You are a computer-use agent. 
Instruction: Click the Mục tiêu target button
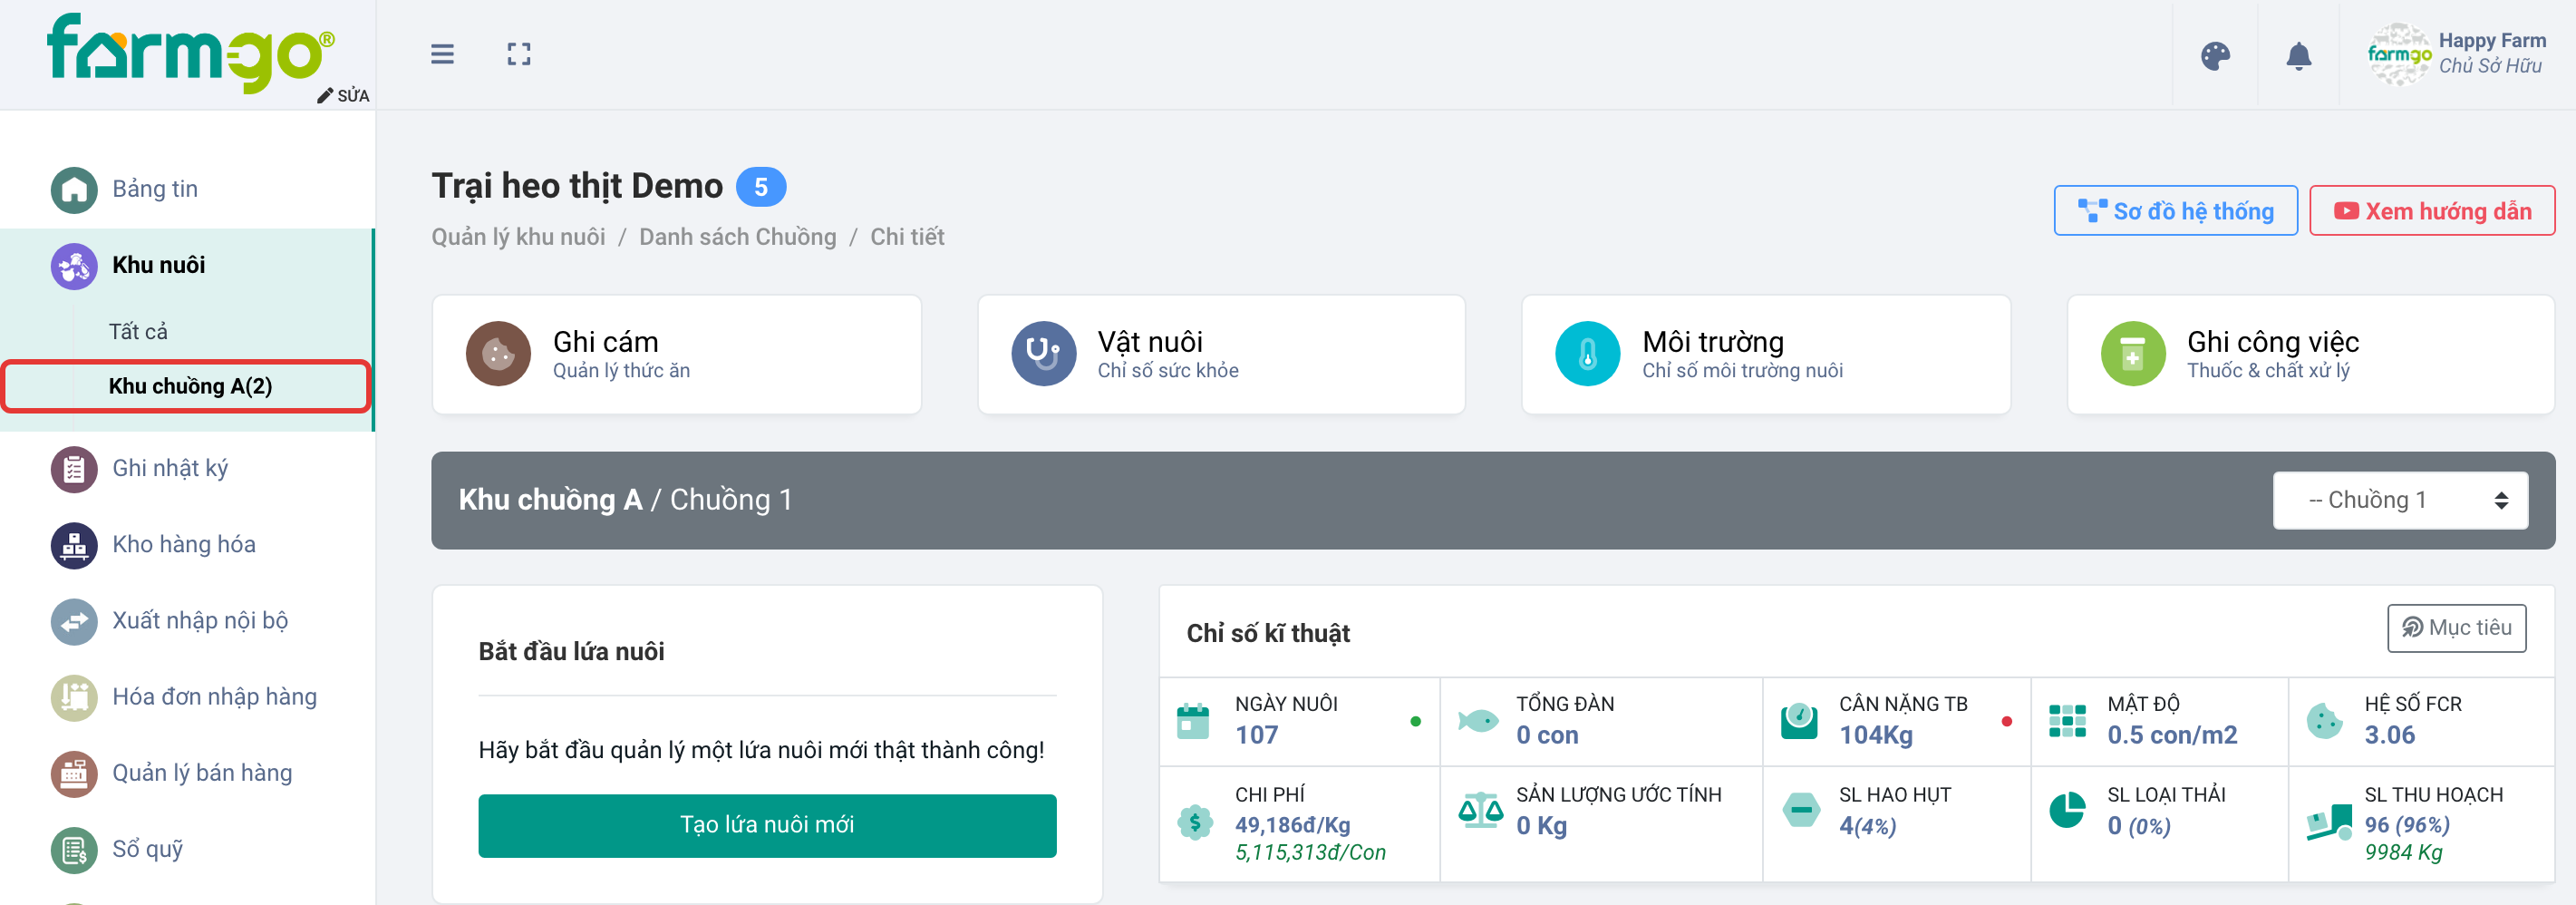coord(2456,628)
